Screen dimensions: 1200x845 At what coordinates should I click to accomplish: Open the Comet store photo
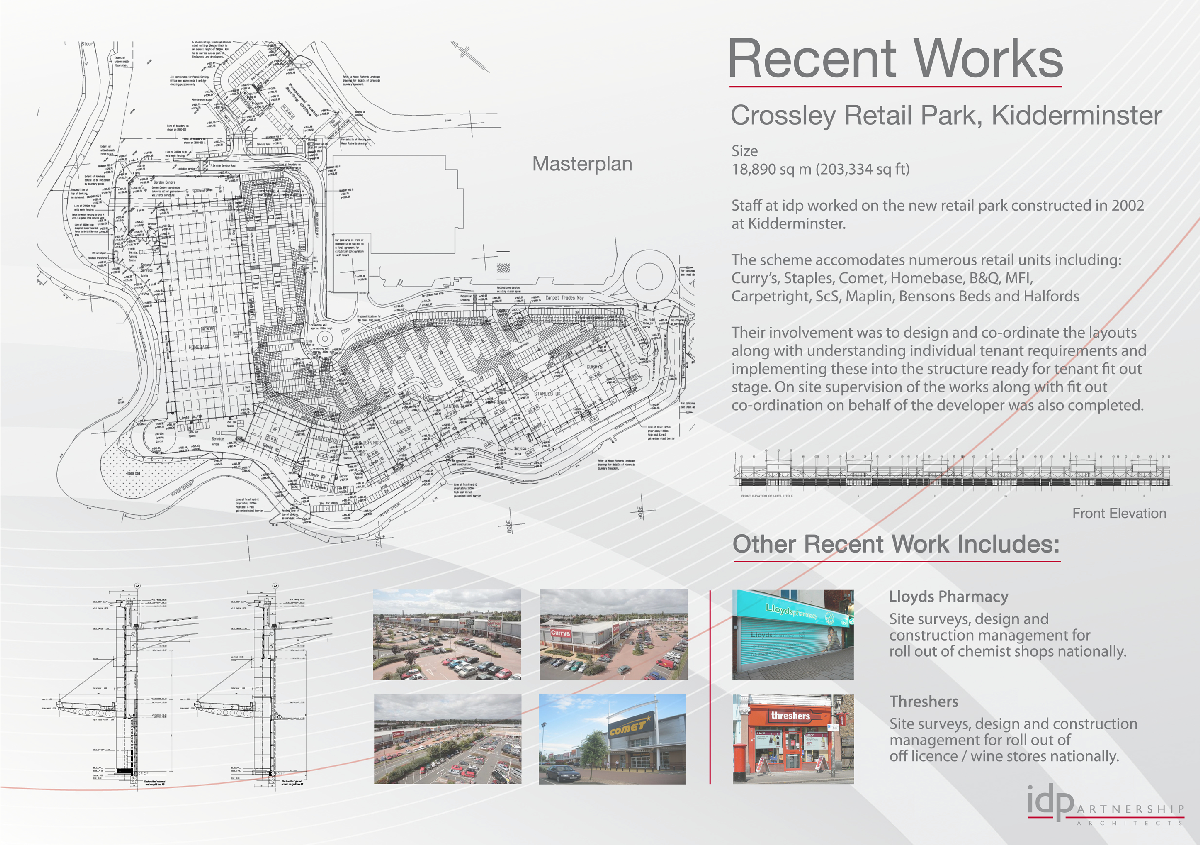613,738
